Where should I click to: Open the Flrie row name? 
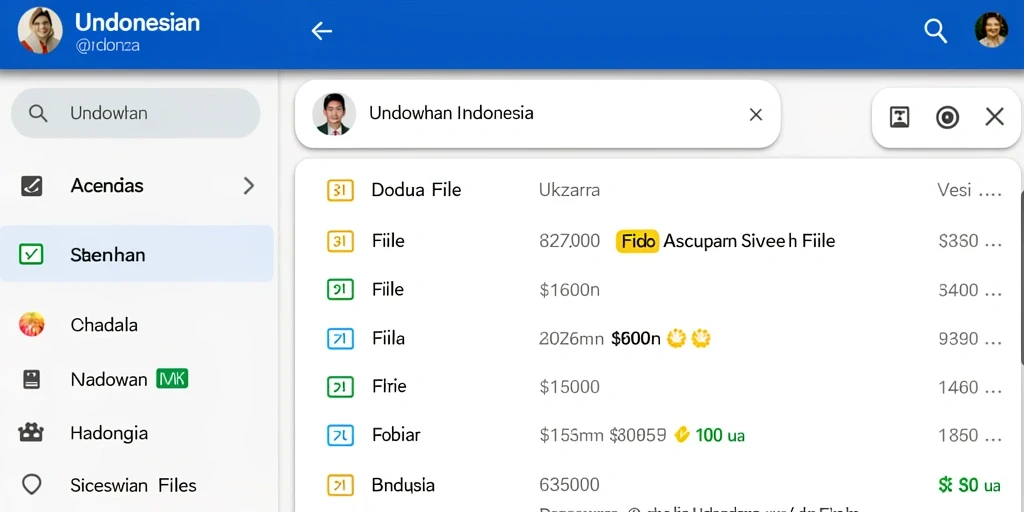(389, 387)
